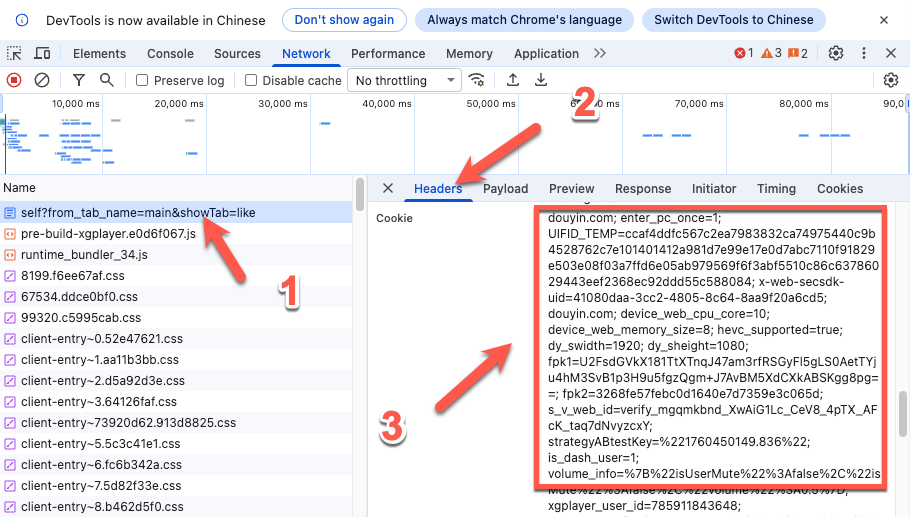Click the import HAR upload icon
This screenshot has height=517, width=910.
tap(513, 80)
